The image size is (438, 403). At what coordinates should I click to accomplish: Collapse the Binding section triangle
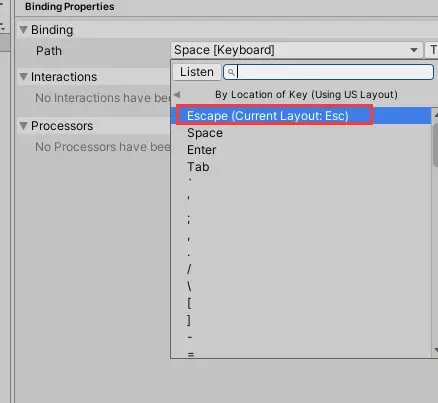(23, 30)
